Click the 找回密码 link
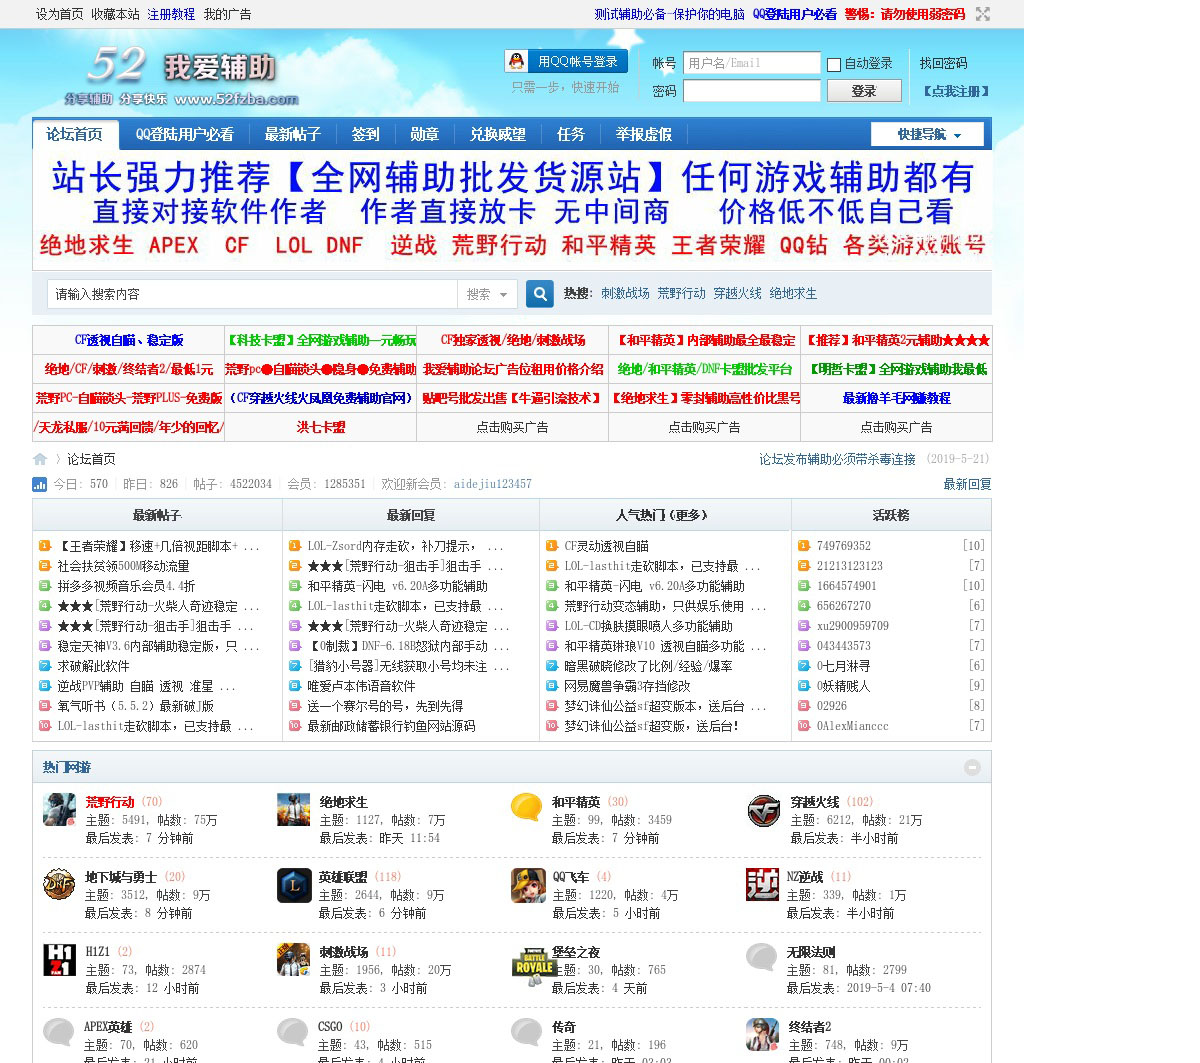This screenshot has height=1063, width=1200. 944,63
